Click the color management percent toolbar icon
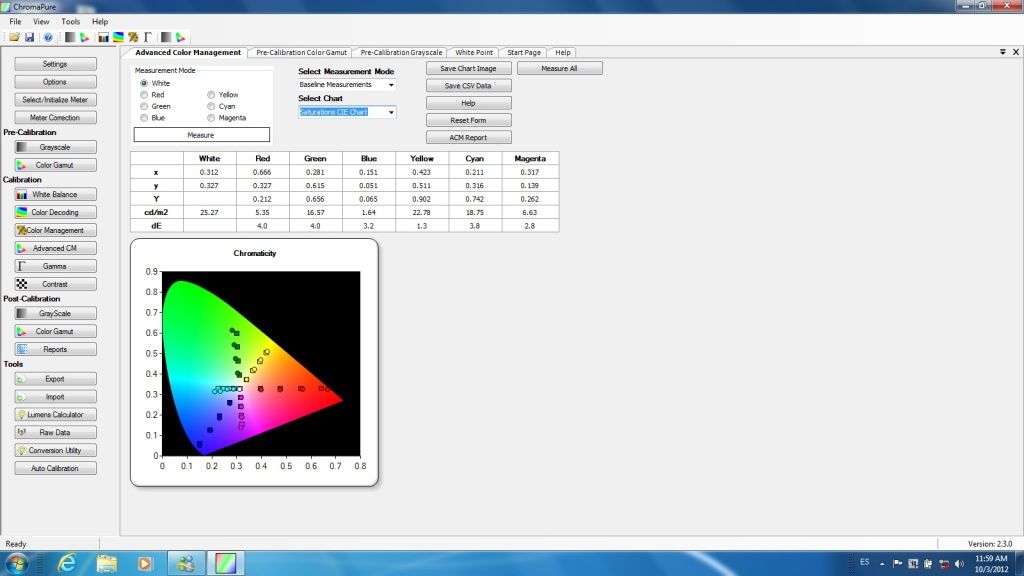 coord(133,37)
